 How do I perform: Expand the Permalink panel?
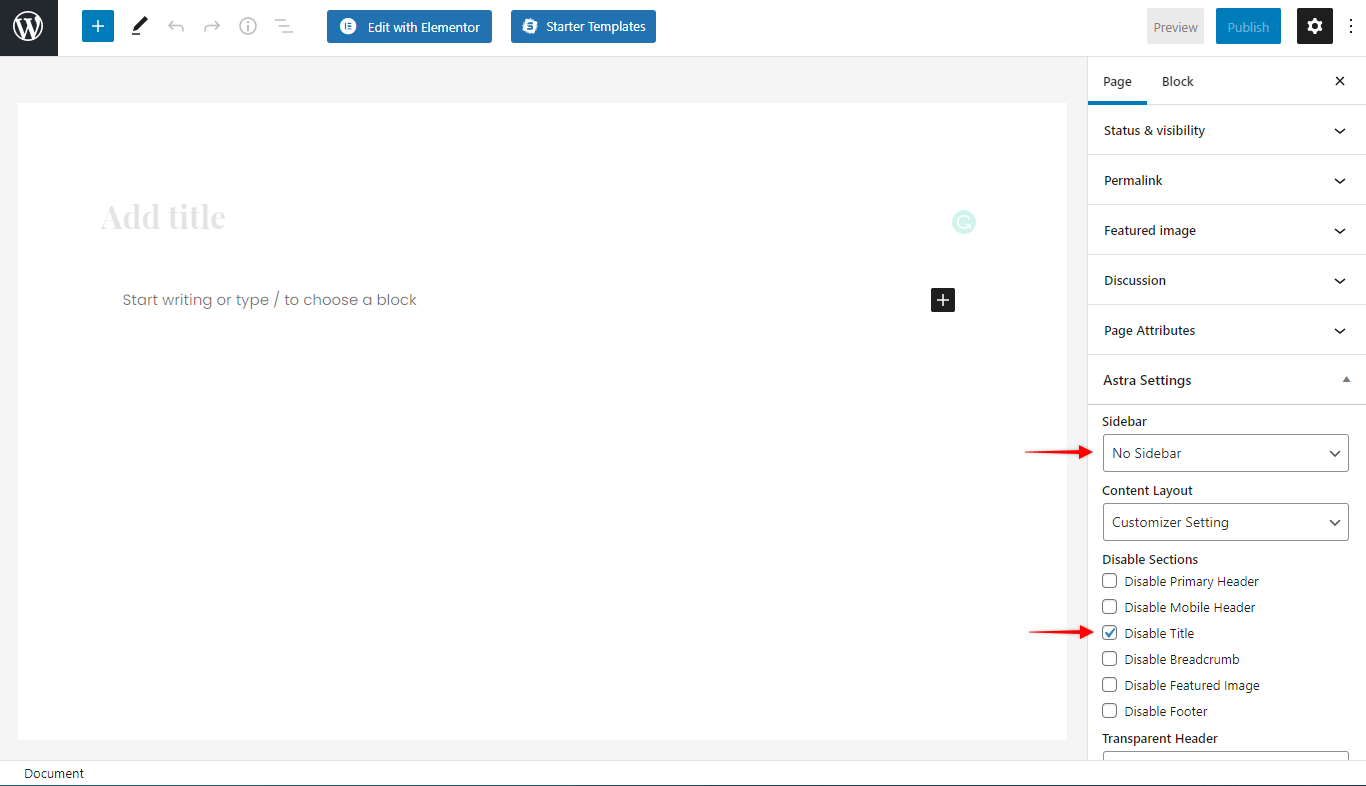point(1226,180)
